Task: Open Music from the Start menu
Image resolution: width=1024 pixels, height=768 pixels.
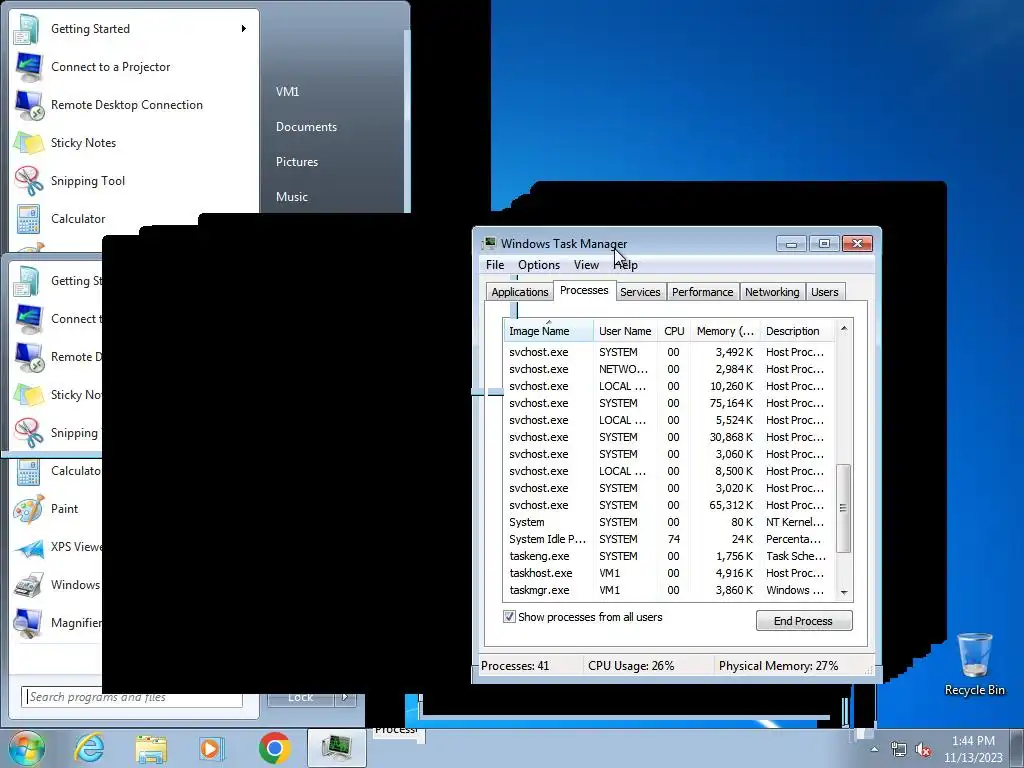Action: point(291,197)
